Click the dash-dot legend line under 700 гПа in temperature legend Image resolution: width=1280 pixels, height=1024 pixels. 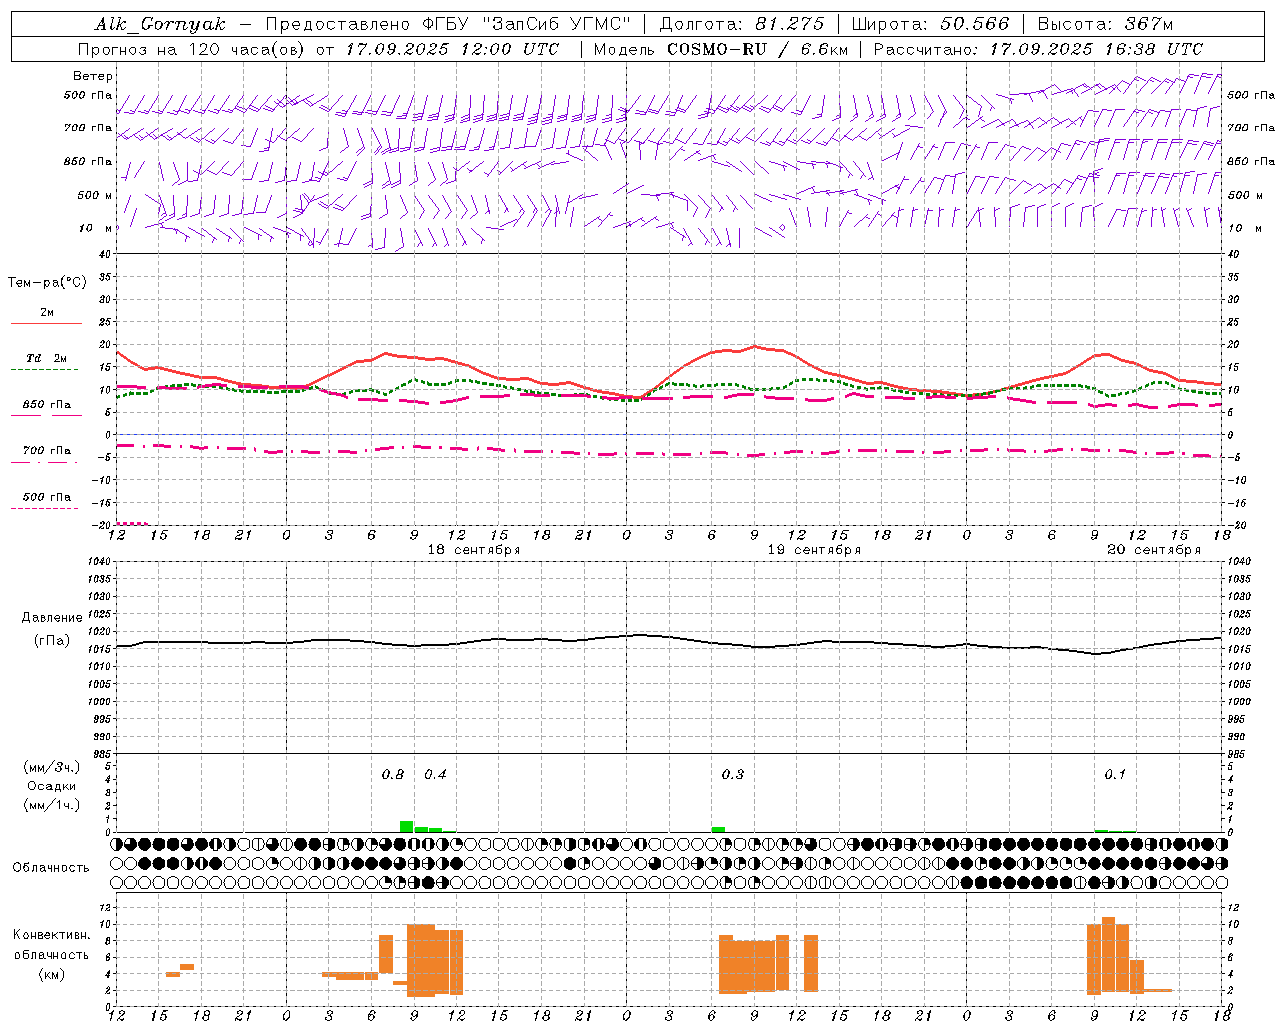tap(44, 462)
